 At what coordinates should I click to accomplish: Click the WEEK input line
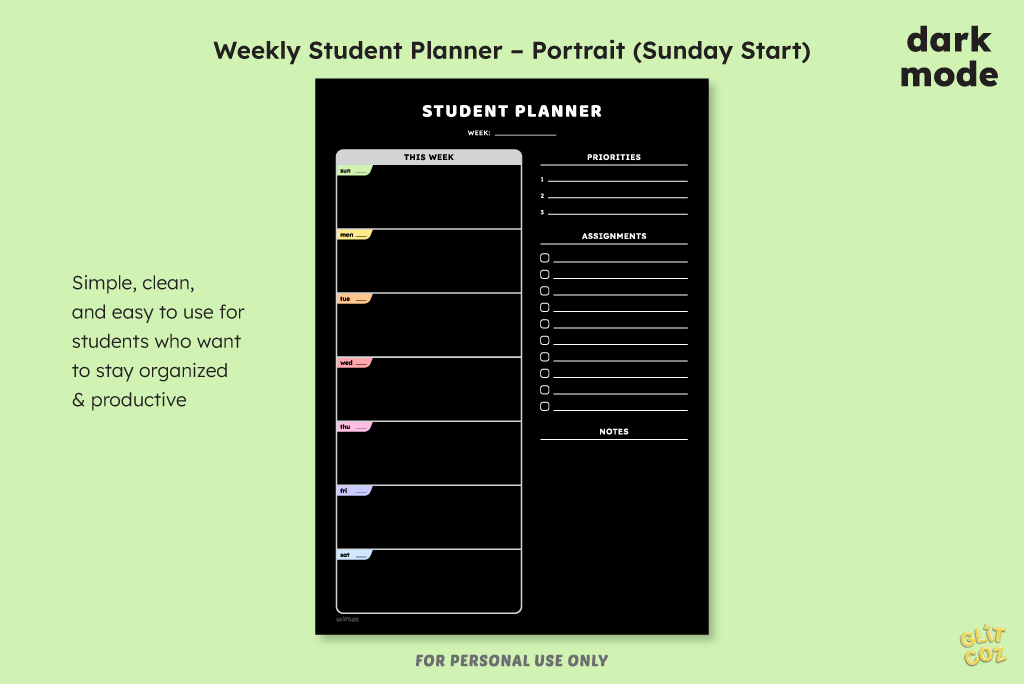pos(525,134)
